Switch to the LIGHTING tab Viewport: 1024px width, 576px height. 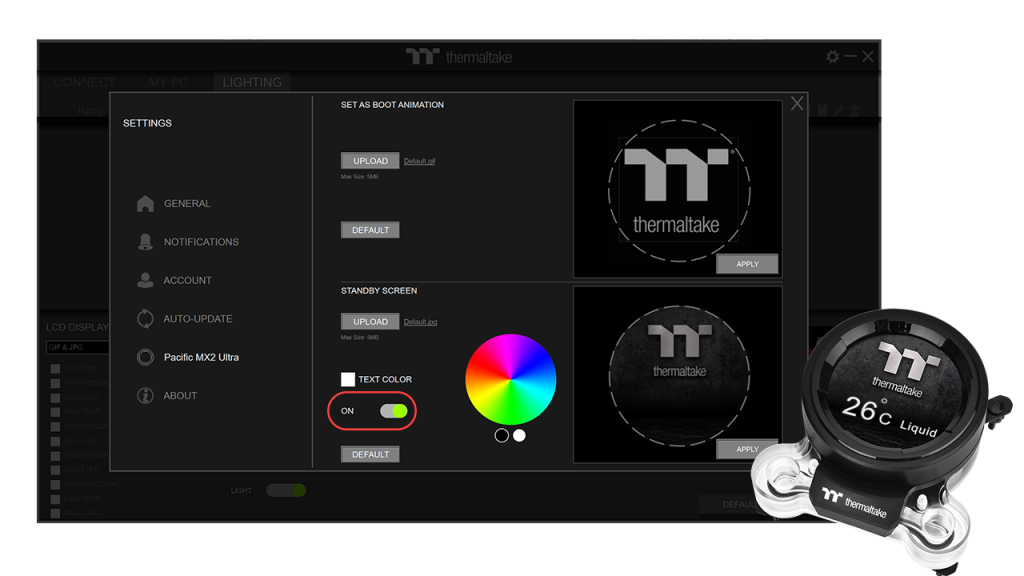point(252,82)
